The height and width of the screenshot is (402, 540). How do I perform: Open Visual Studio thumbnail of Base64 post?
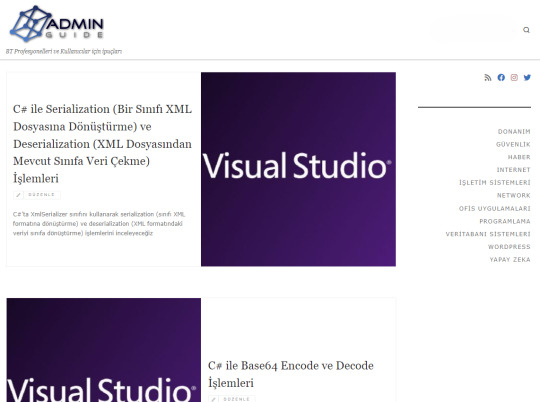click(x=104, y=350)
